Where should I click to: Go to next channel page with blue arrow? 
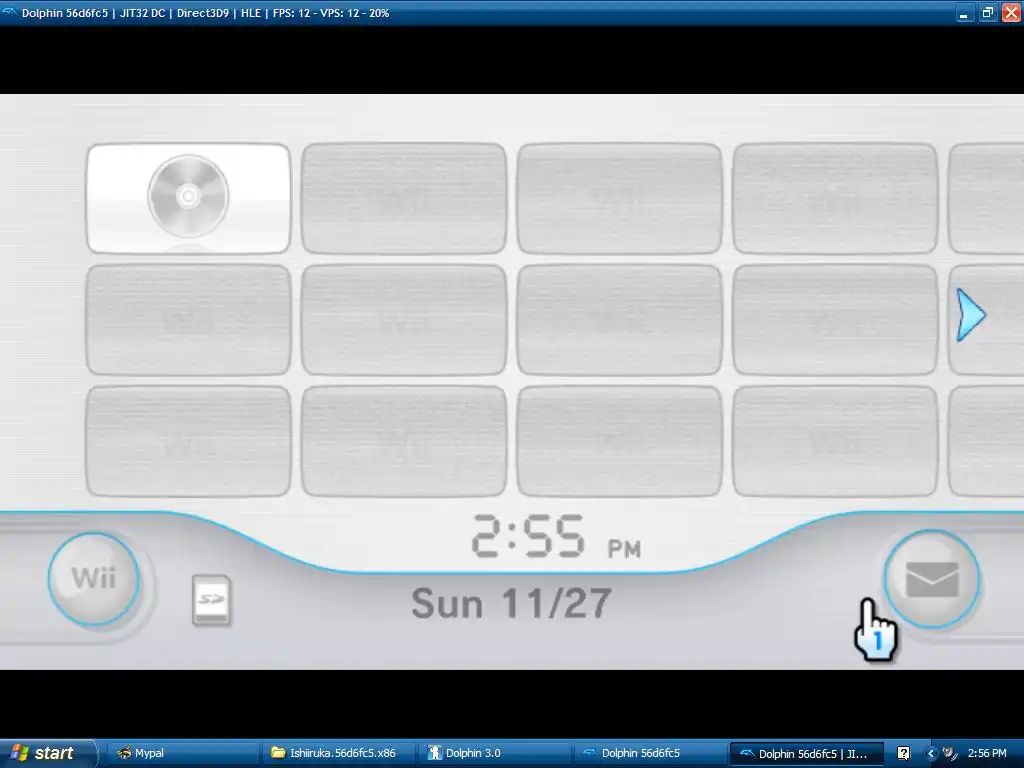pyautogui.click(x=970, y=315)
